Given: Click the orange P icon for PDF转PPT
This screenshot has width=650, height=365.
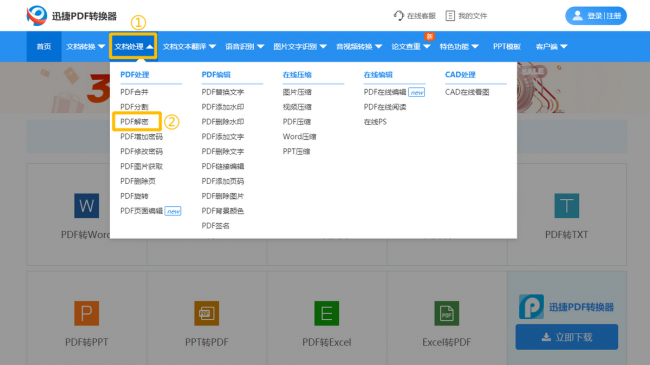Looking at the screenshot, I should 87,313.
